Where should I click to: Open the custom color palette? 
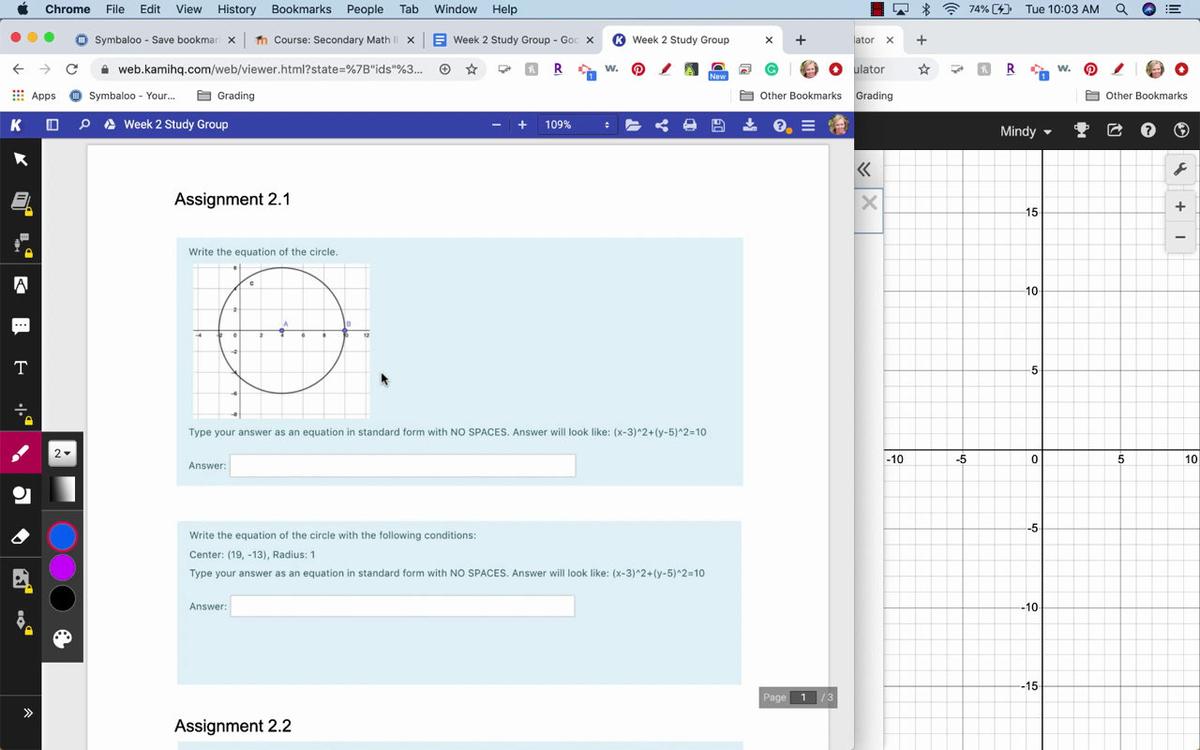pos(62,639)
